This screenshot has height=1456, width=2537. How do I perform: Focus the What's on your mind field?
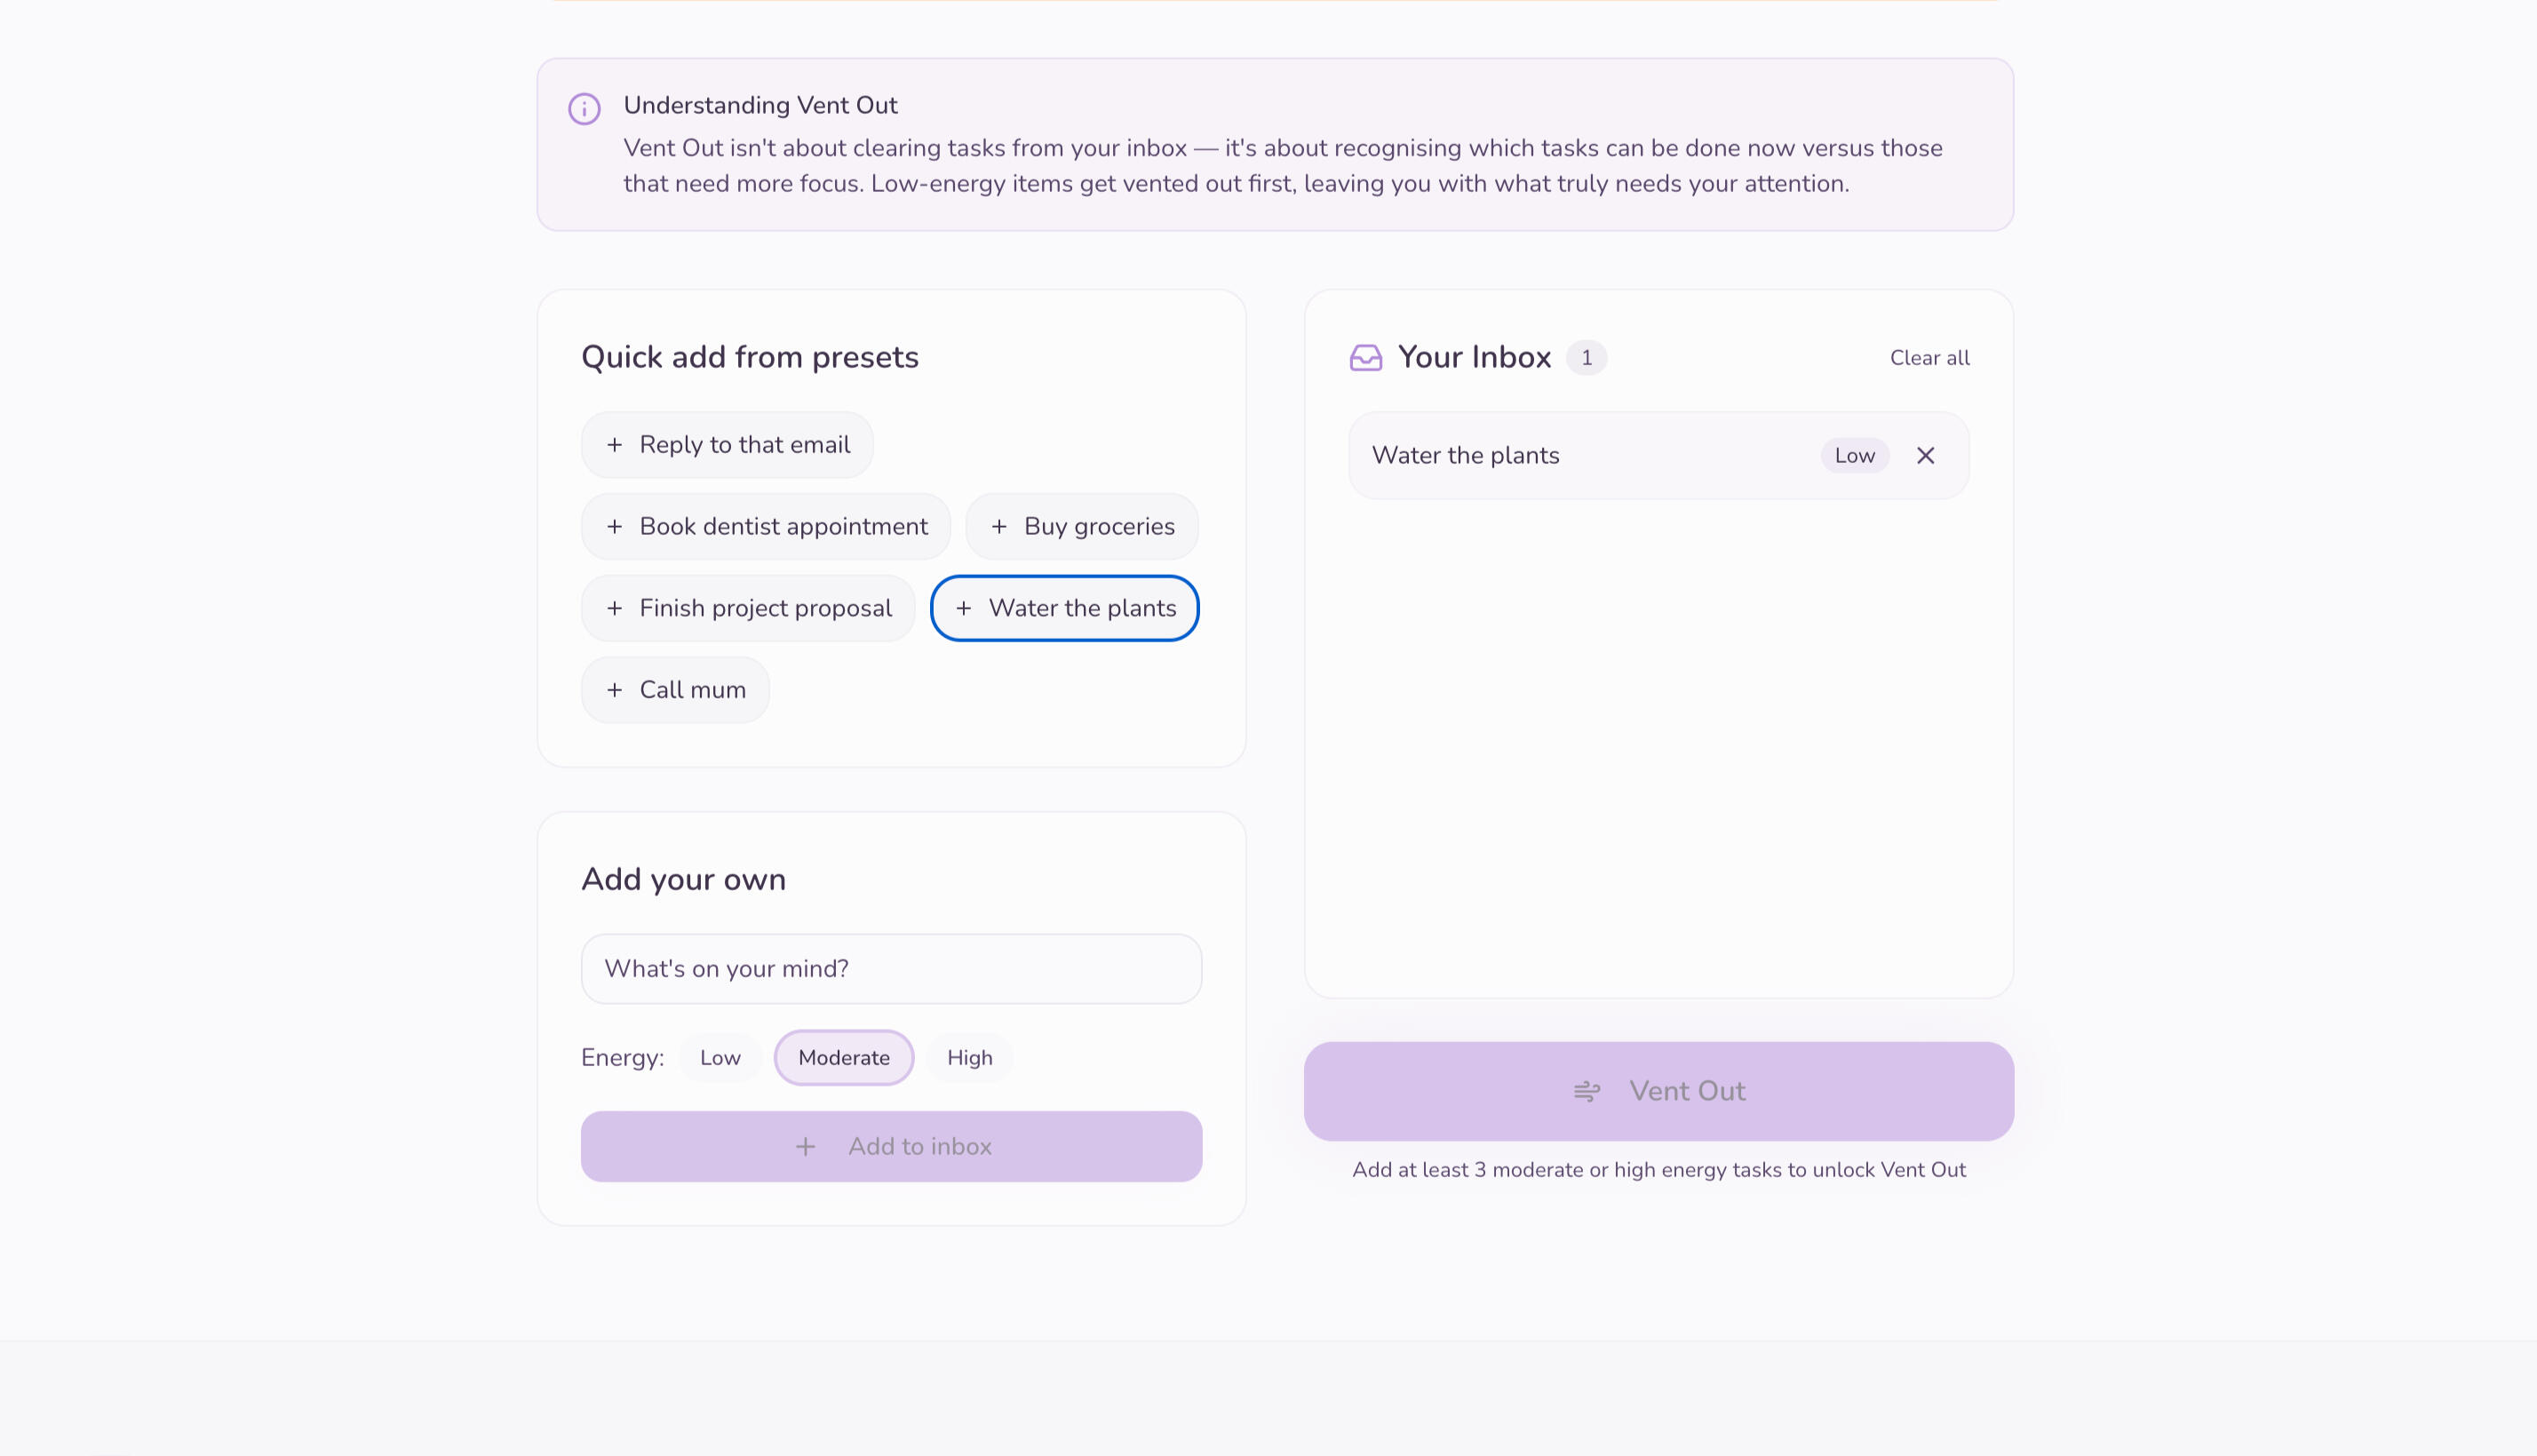coord(891,969)
